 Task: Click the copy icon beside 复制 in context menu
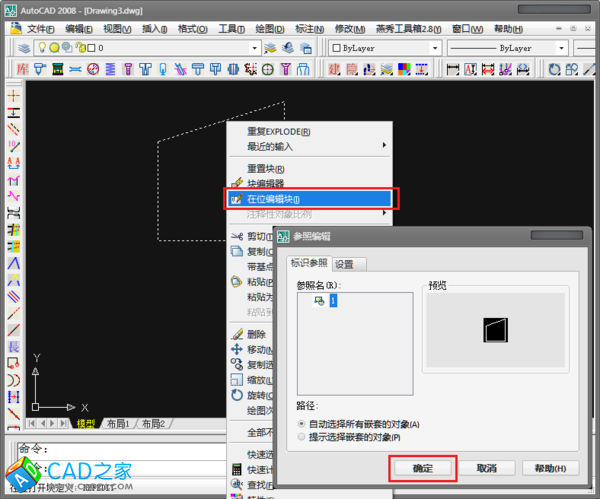pyautogui.click(x=237, y=252)
